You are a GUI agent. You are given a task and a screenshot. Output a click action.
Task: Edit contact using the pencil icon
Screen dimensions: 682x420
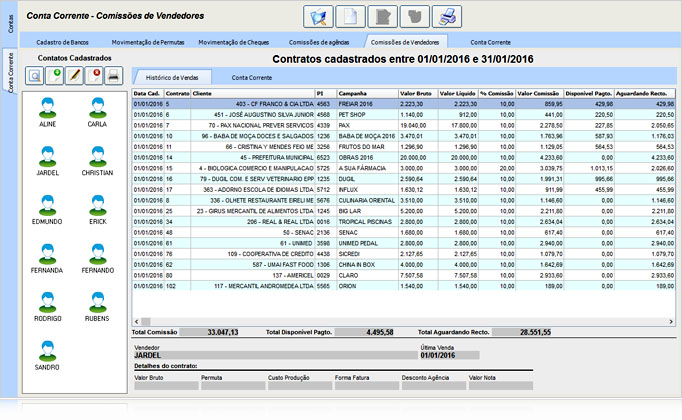(74, 76)
